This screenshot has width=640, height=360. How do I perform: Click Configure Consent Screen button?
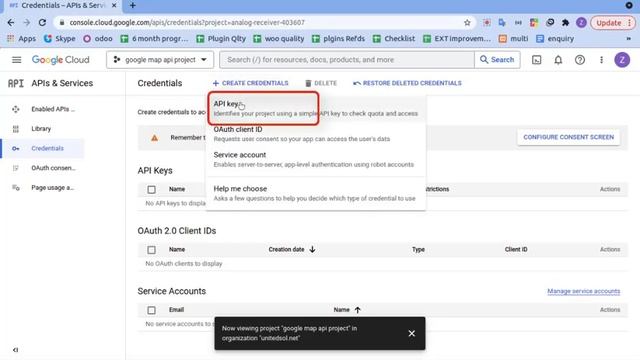(569, 137)
